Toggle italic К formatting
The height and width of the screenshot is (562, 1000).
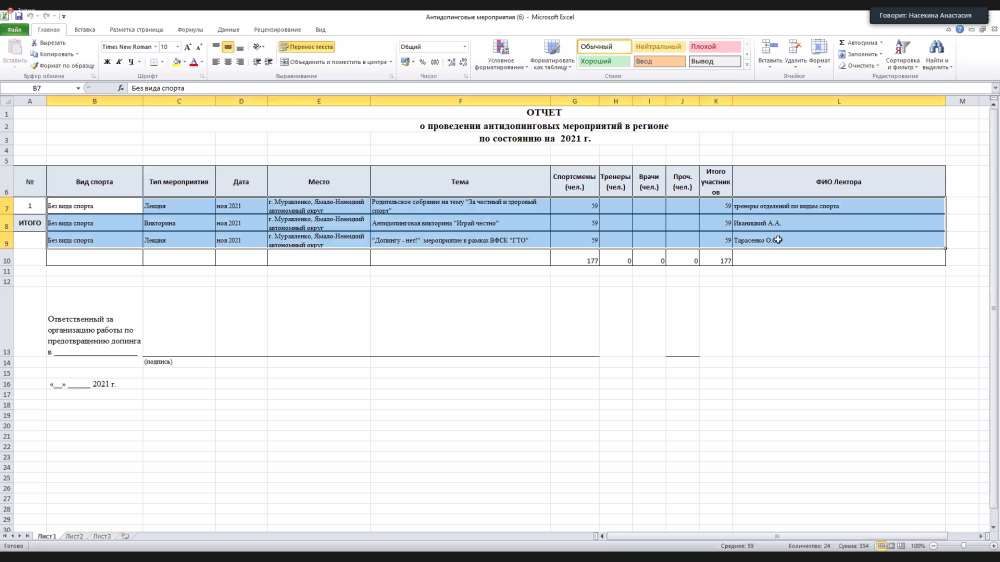click(x=119, y=62)
